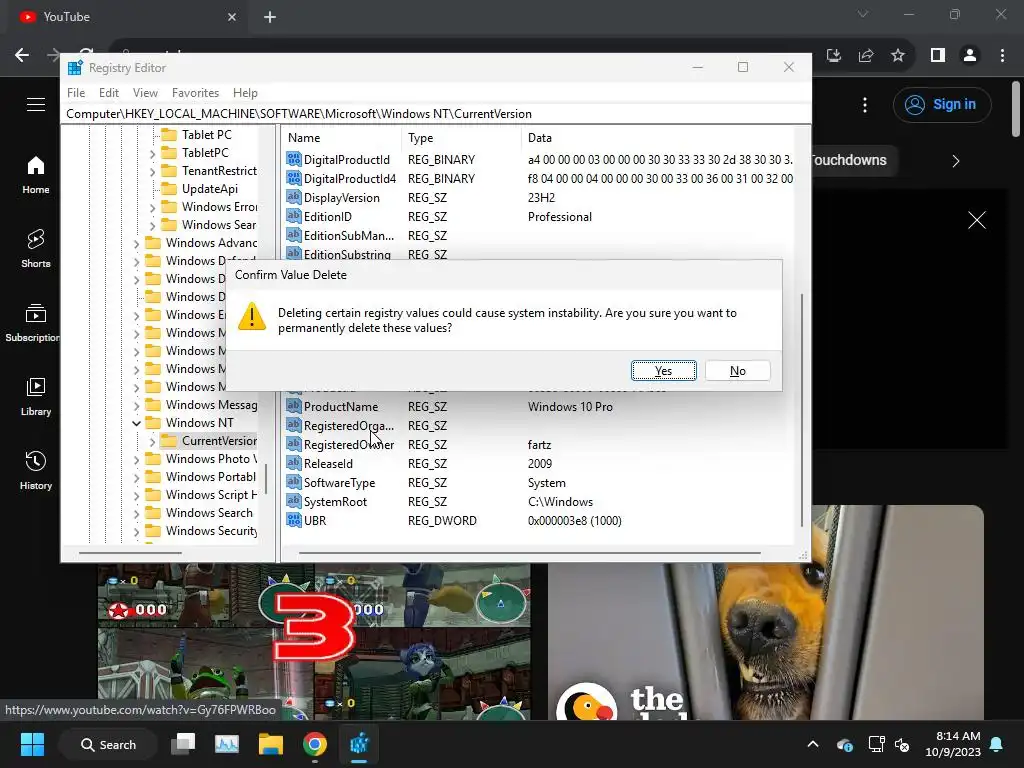Click the registry path address bar
This screenshot has height=768, width=1024.
[x=436, y=114]
